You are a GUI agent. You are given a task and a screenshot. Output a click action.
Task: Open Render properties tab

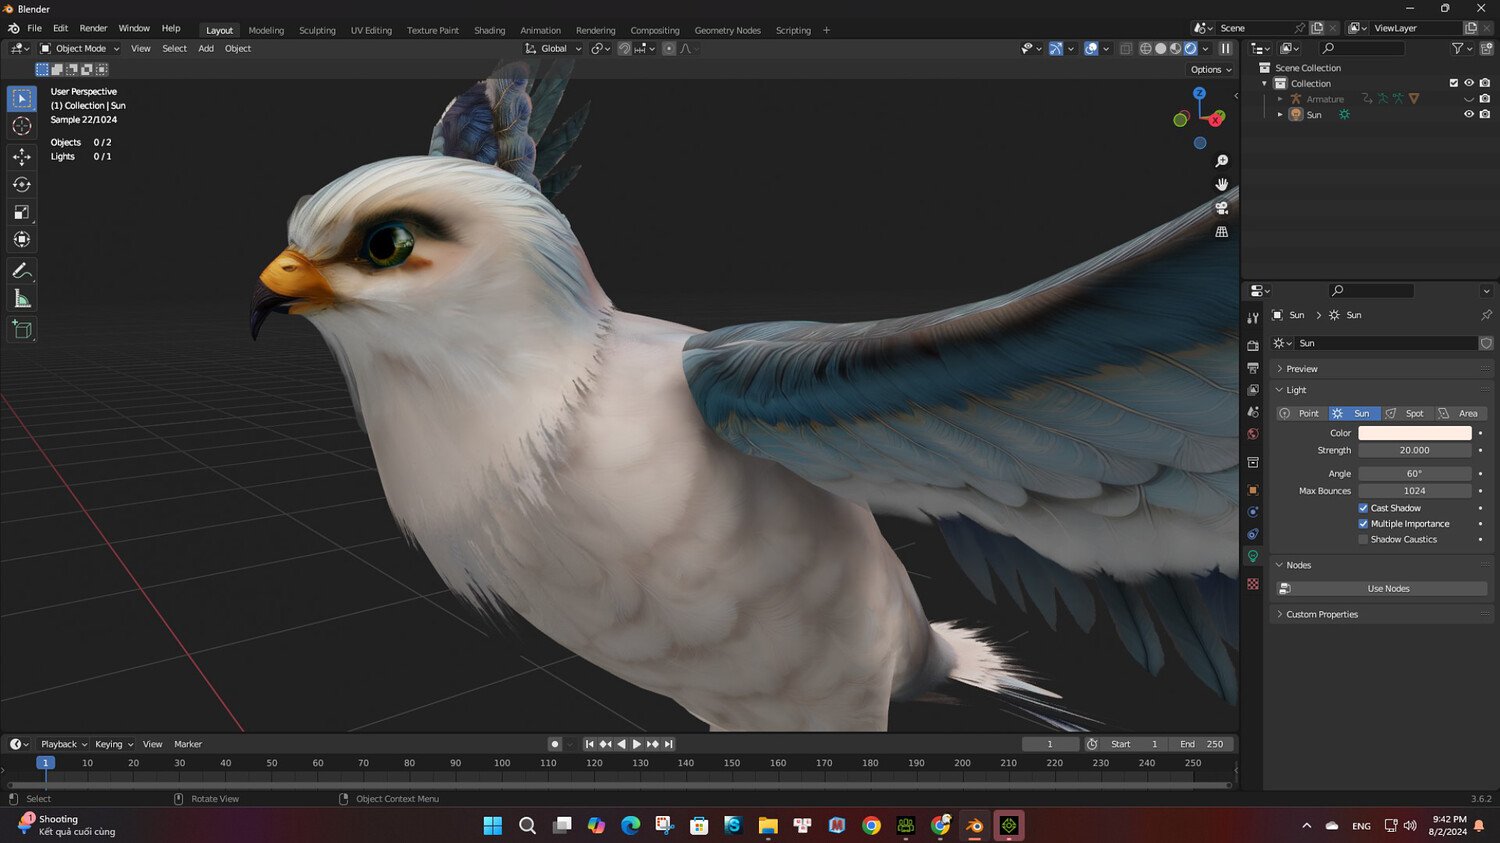click(1253, 346)
